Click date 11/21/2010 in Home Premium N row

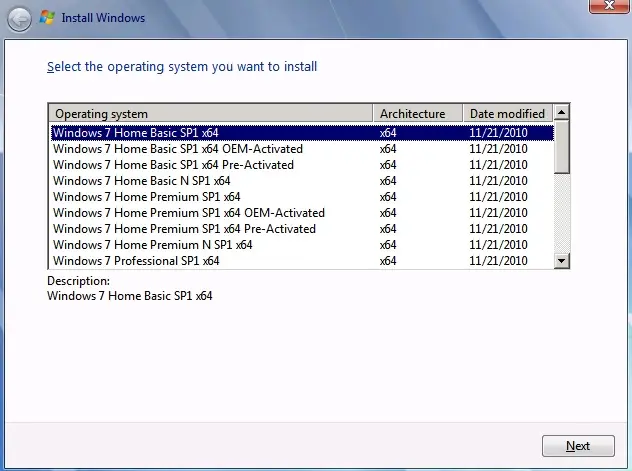pyautogui.click(x=498, y=245)
